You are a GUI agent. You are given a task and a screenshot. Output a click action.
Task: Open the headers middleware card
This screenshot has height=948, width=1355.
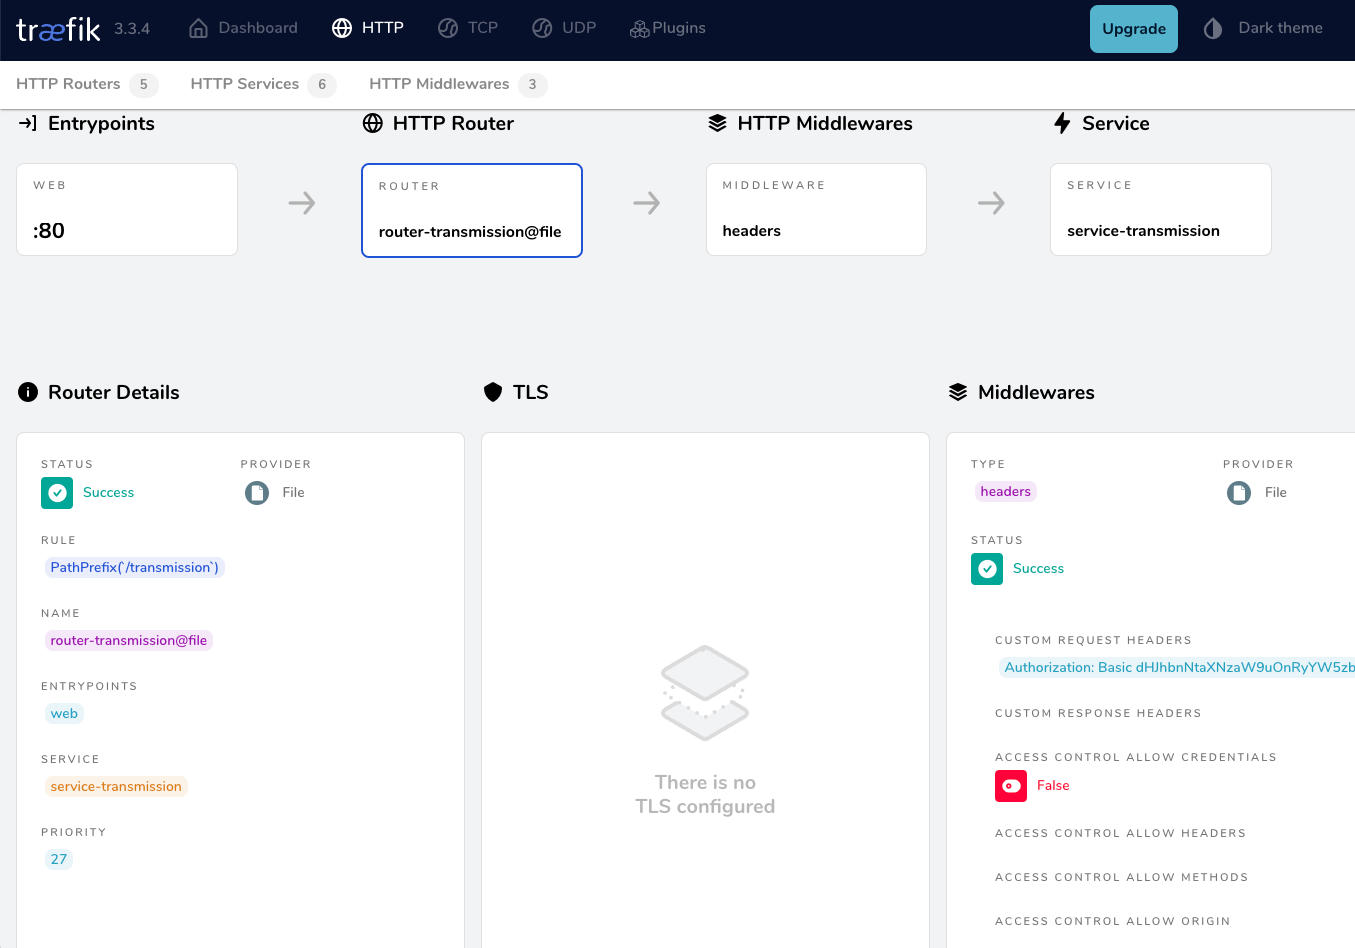point(816,210)
